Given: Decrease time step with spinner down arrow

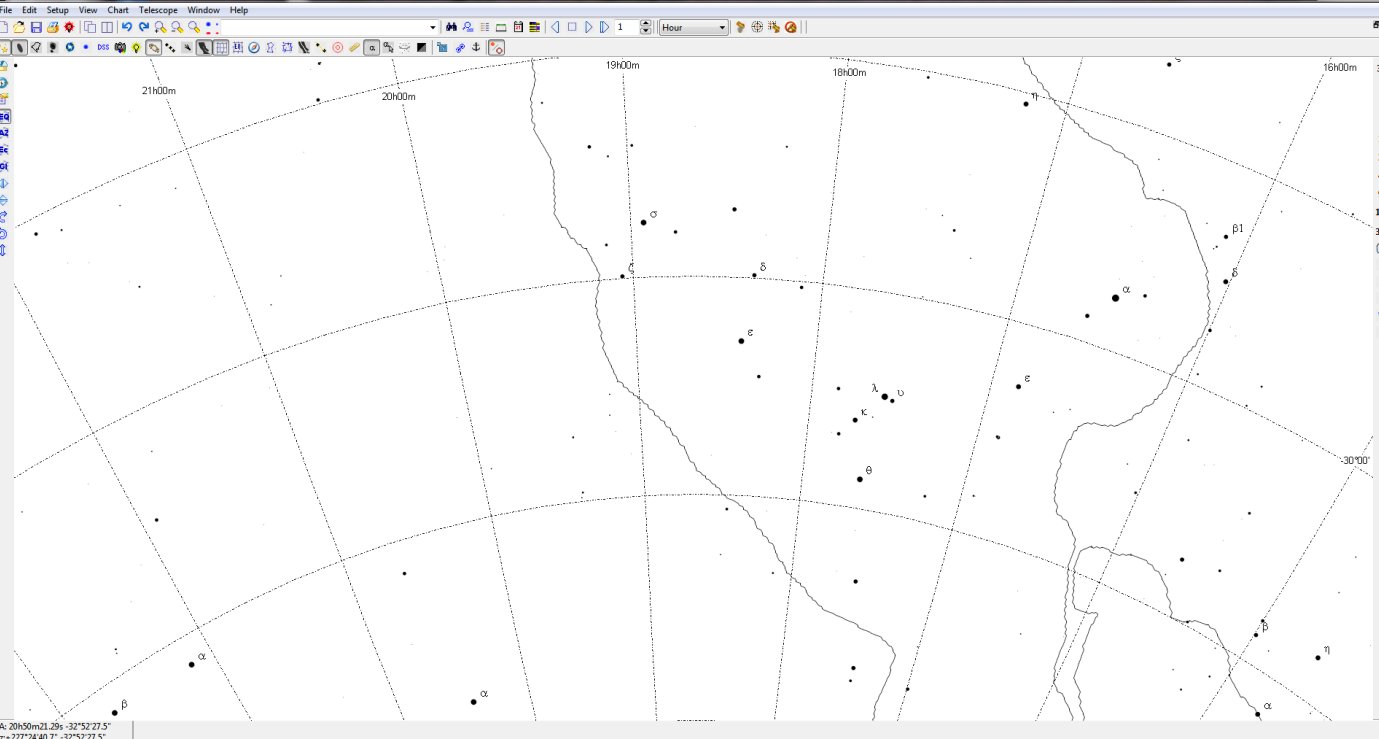Looking at the screenshot, I should pos(646,31).
